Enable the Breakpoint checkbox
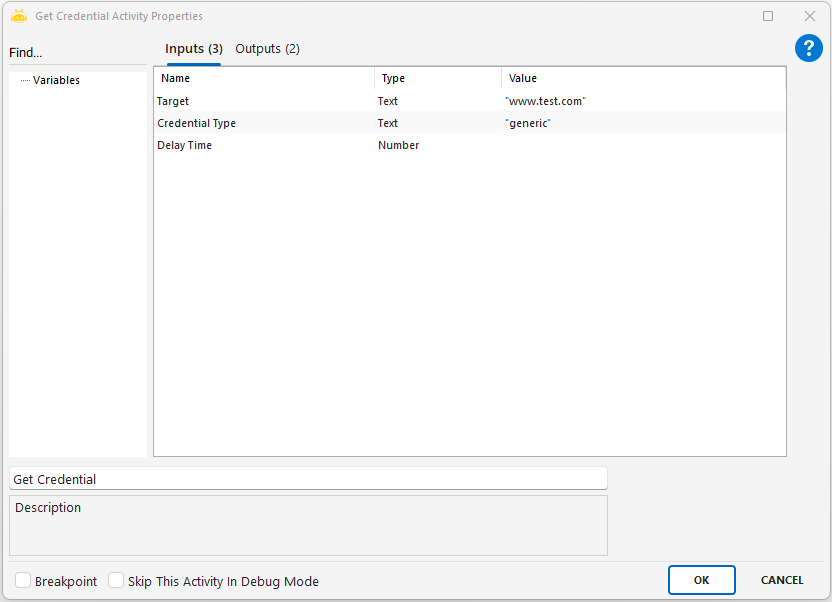The image size is (832, 602). point(23,581)
